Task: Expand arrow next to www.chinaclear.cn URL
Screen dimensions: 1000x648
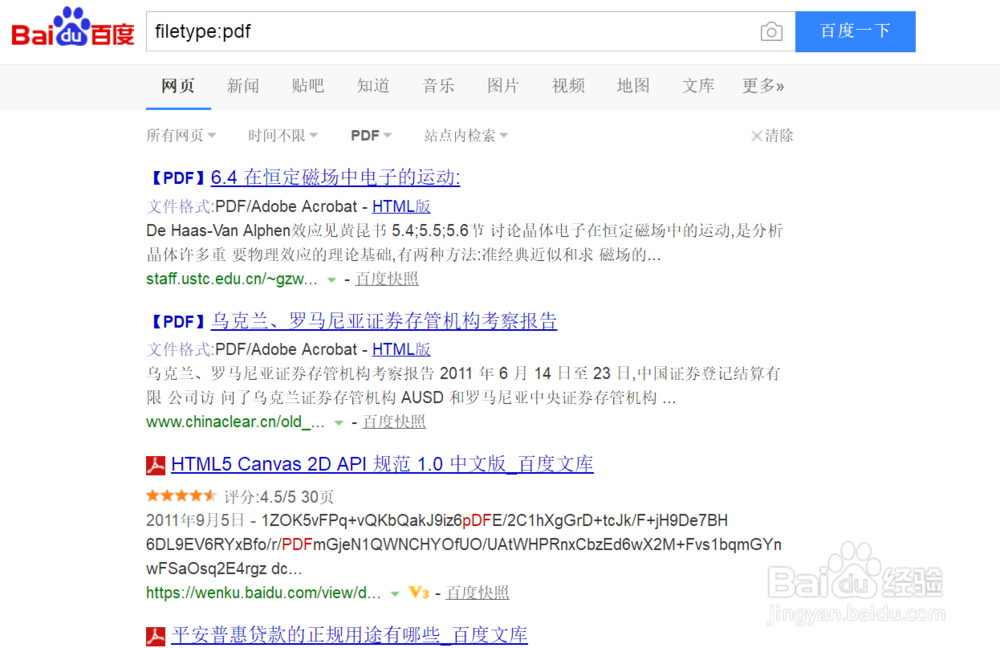Action: tap(339, 423)
